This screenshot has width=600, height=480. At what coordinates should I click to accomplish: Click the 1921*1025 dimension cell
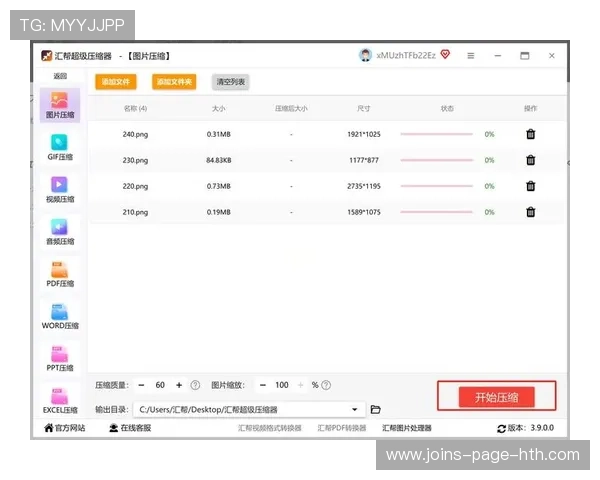point(364,134)
